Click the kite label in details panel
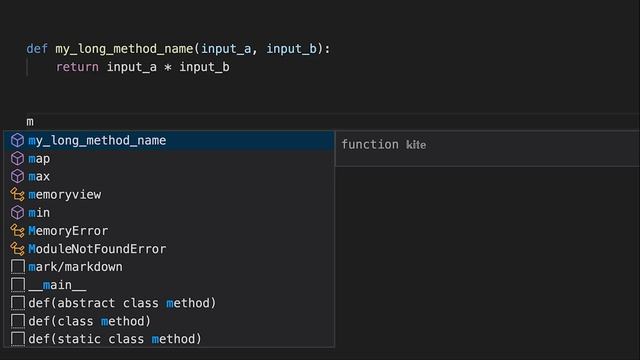 click(416, 145)
